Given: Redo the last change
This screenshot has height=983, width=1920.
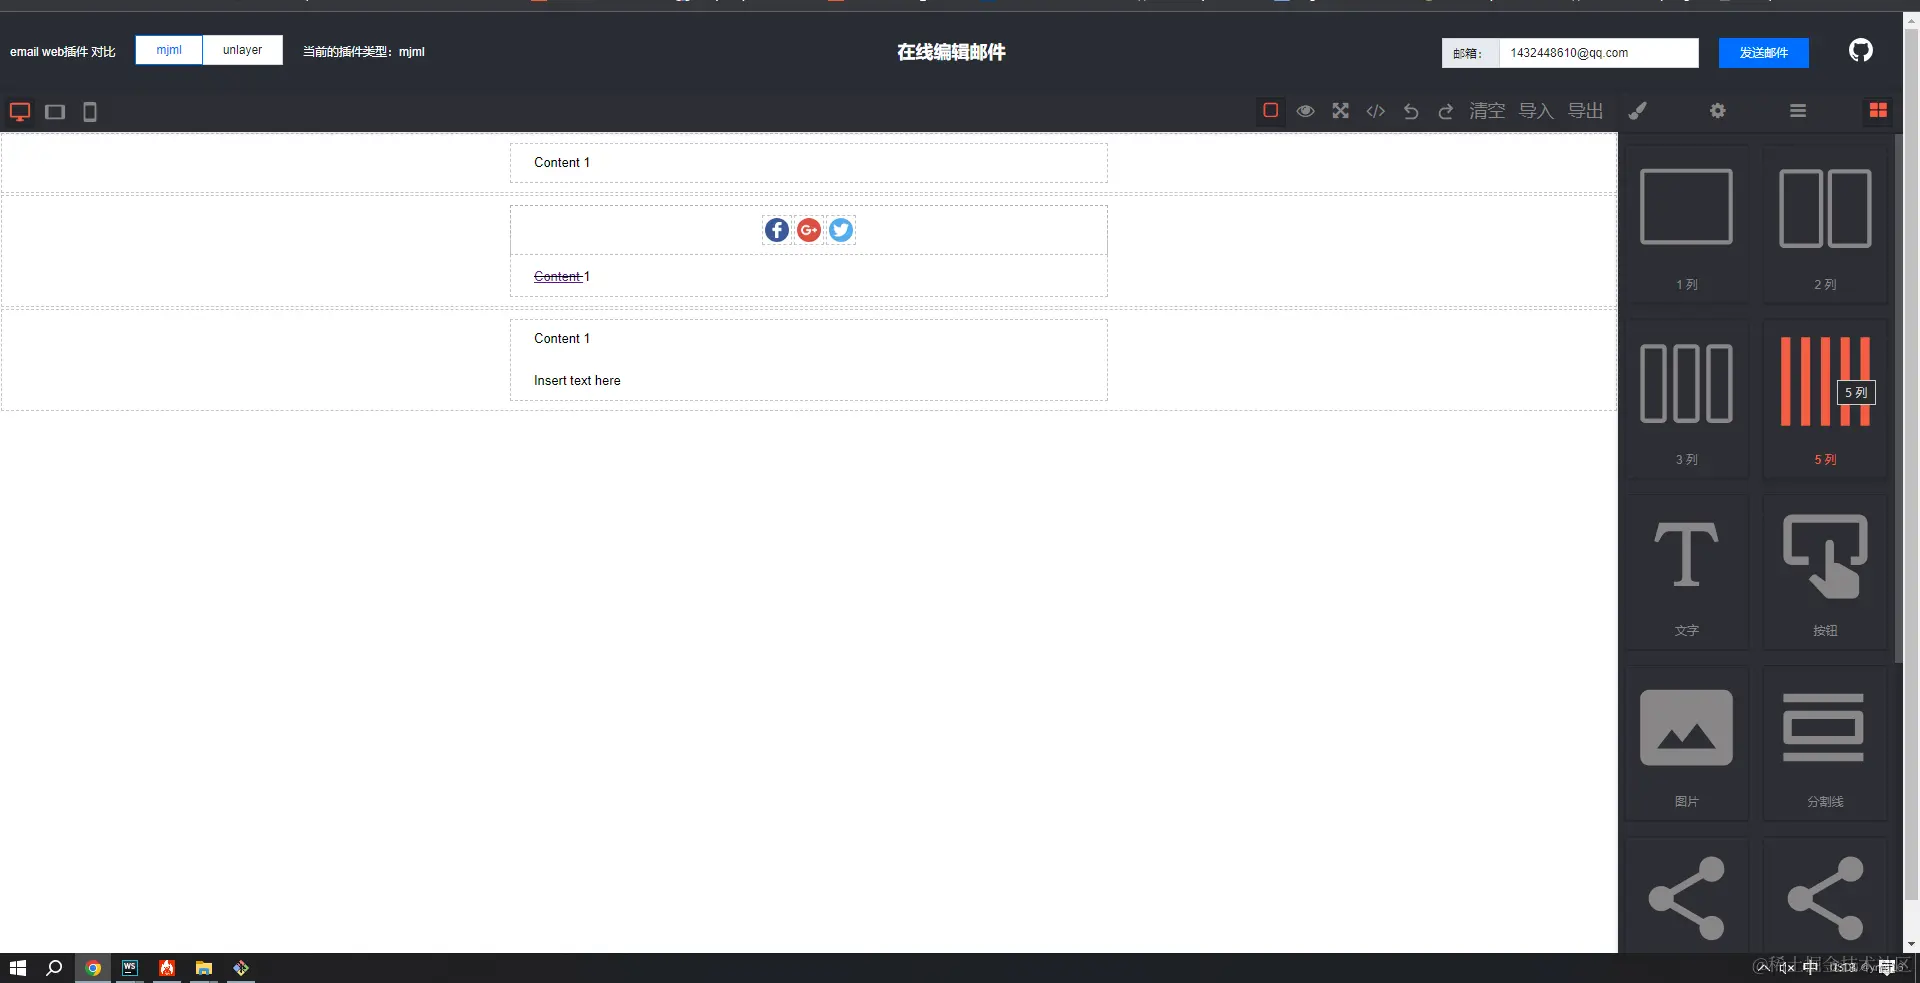Looking at the screenshot, I should point(1446,111).
